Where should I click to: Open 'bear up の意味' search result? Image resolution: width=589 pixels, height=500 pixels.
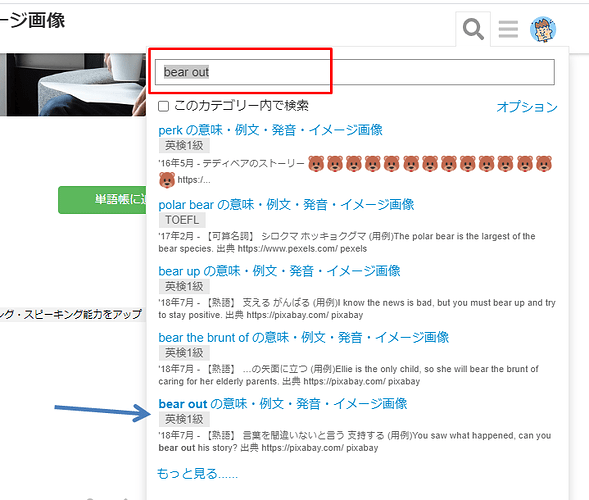pos(279,271)
